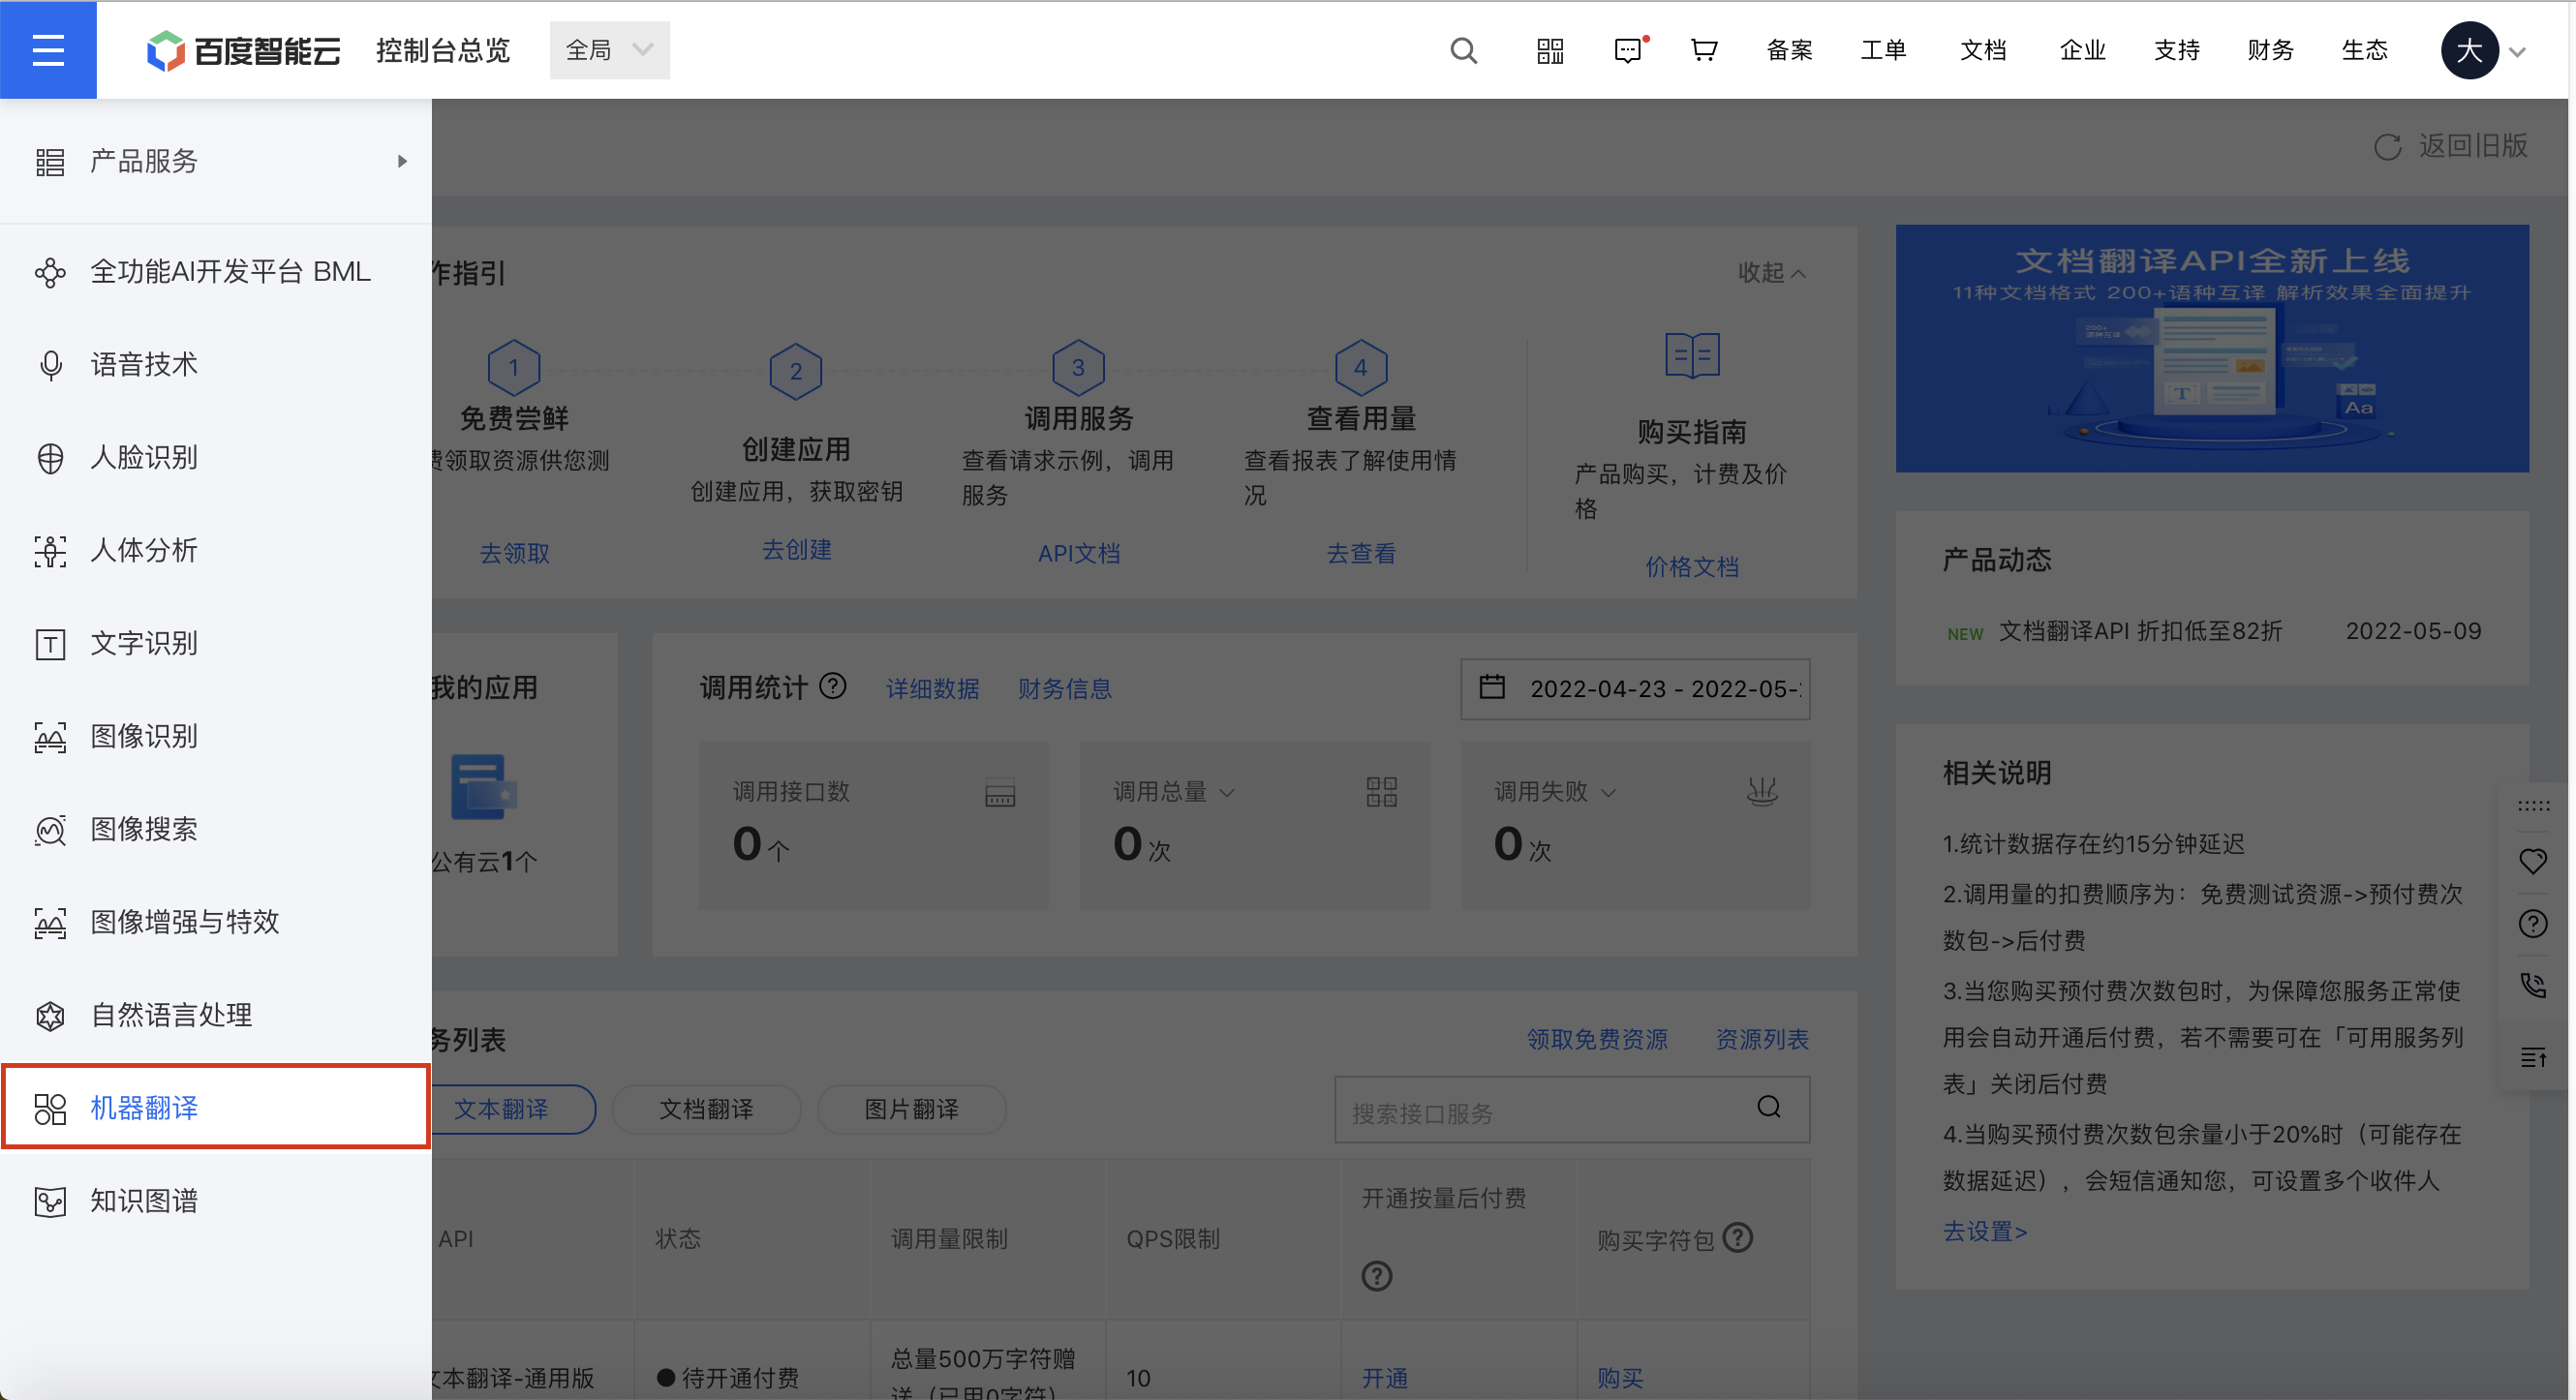2576x1400 pixels.
Task: Click the 开通按量后付费 help icon
Action: 1377,1276
